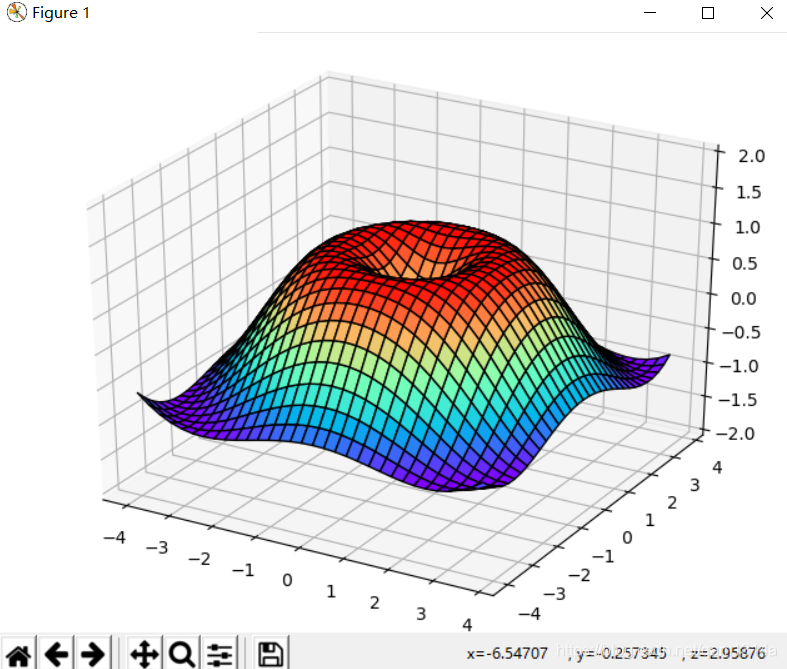Open the Configure subplots dialog
Image resolution: width=787 pixels, height=669 pixels.
tap(219, 654)
